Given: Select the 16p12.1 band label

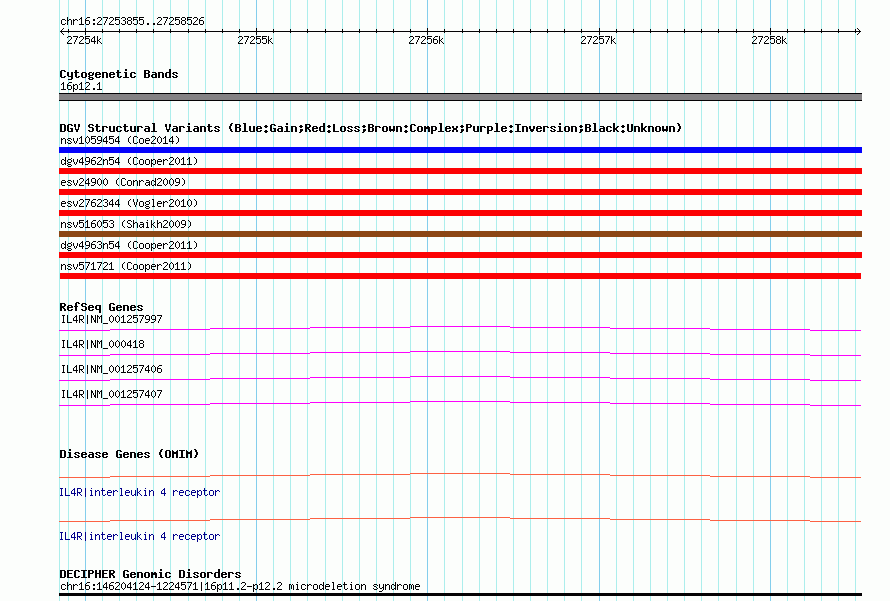Looking at the screenshot, I should pyautogui.click(x=81, y=86).
